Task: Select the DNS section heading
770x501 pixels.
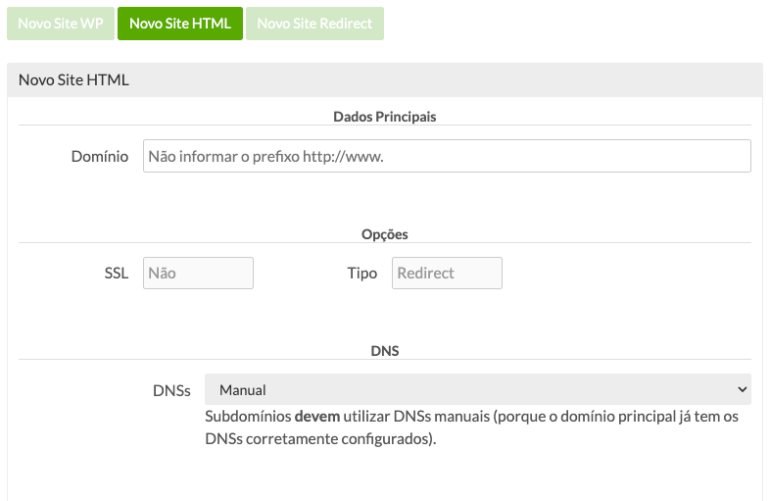Action: point(385,351)
